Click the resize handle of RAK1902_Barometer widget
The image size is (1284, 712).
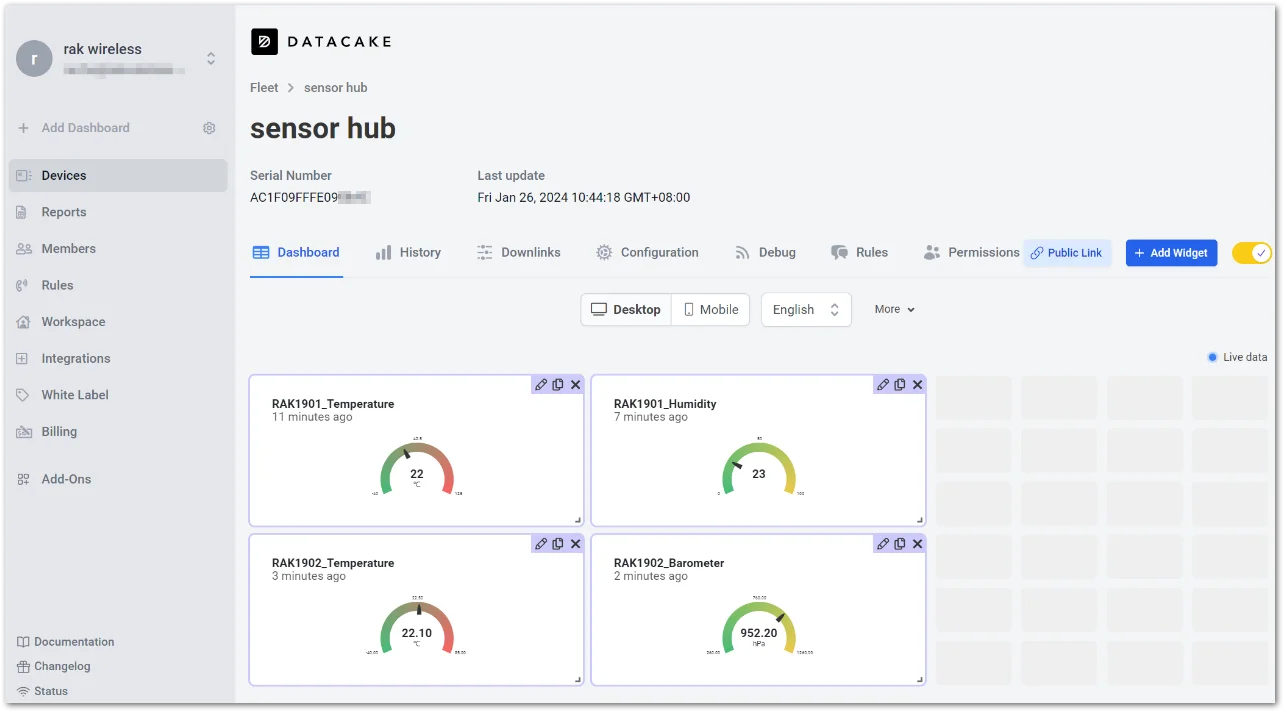coord(920,680)
